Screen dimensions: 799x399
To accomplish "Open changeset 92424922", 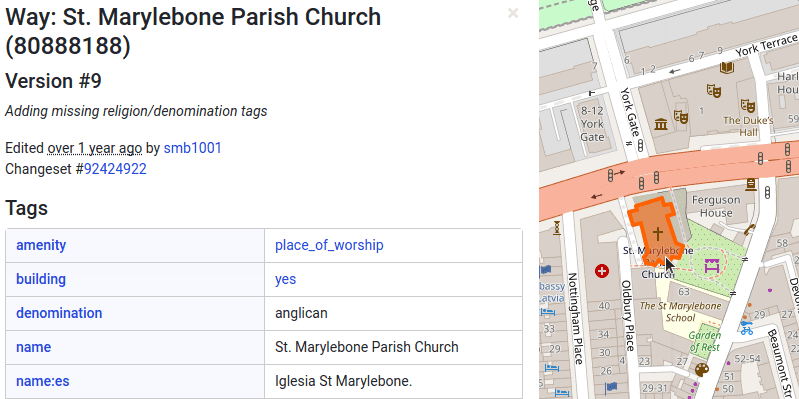I will point(115,169).
